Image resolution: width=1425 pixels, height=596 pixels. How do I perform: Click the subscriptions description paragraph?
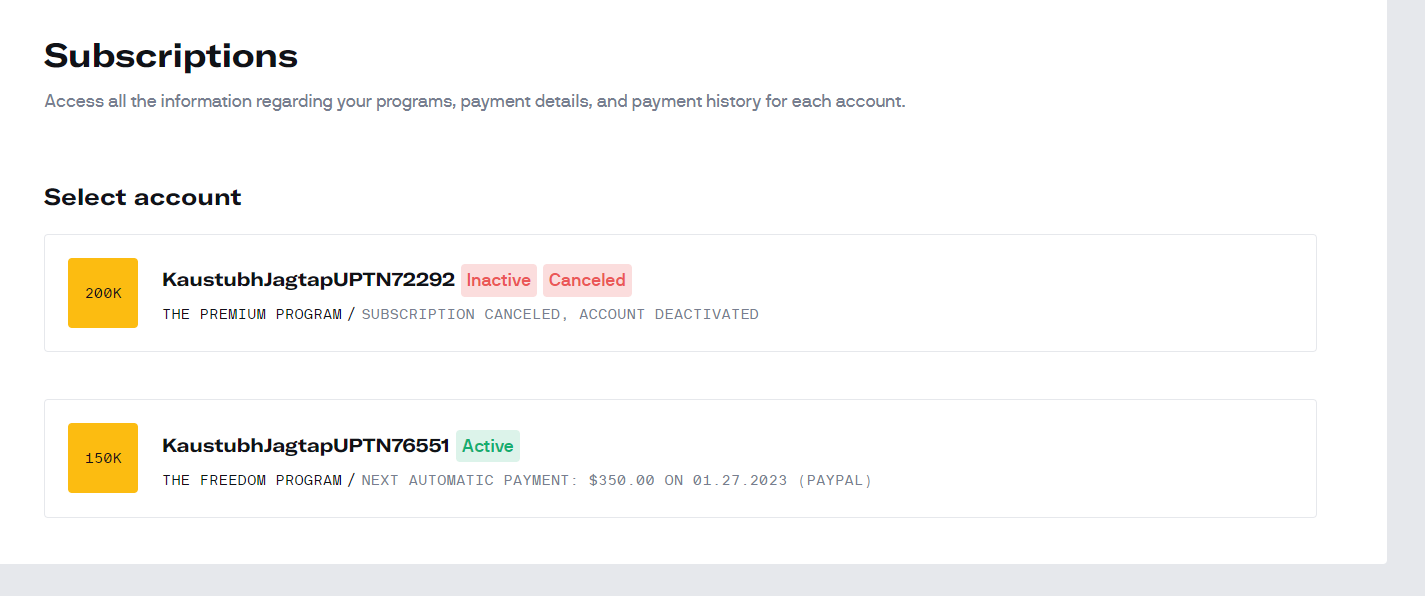[x=474, y=102]
